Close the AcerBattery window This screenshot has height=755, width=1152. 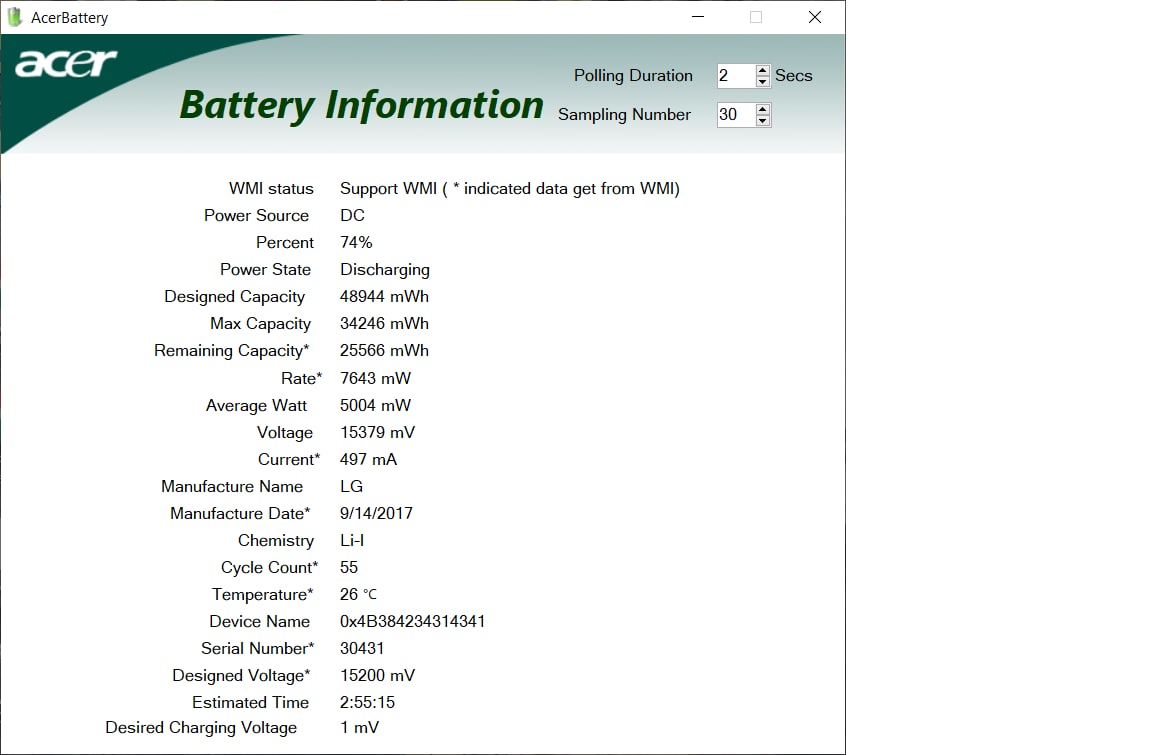(x=815, y=17)
